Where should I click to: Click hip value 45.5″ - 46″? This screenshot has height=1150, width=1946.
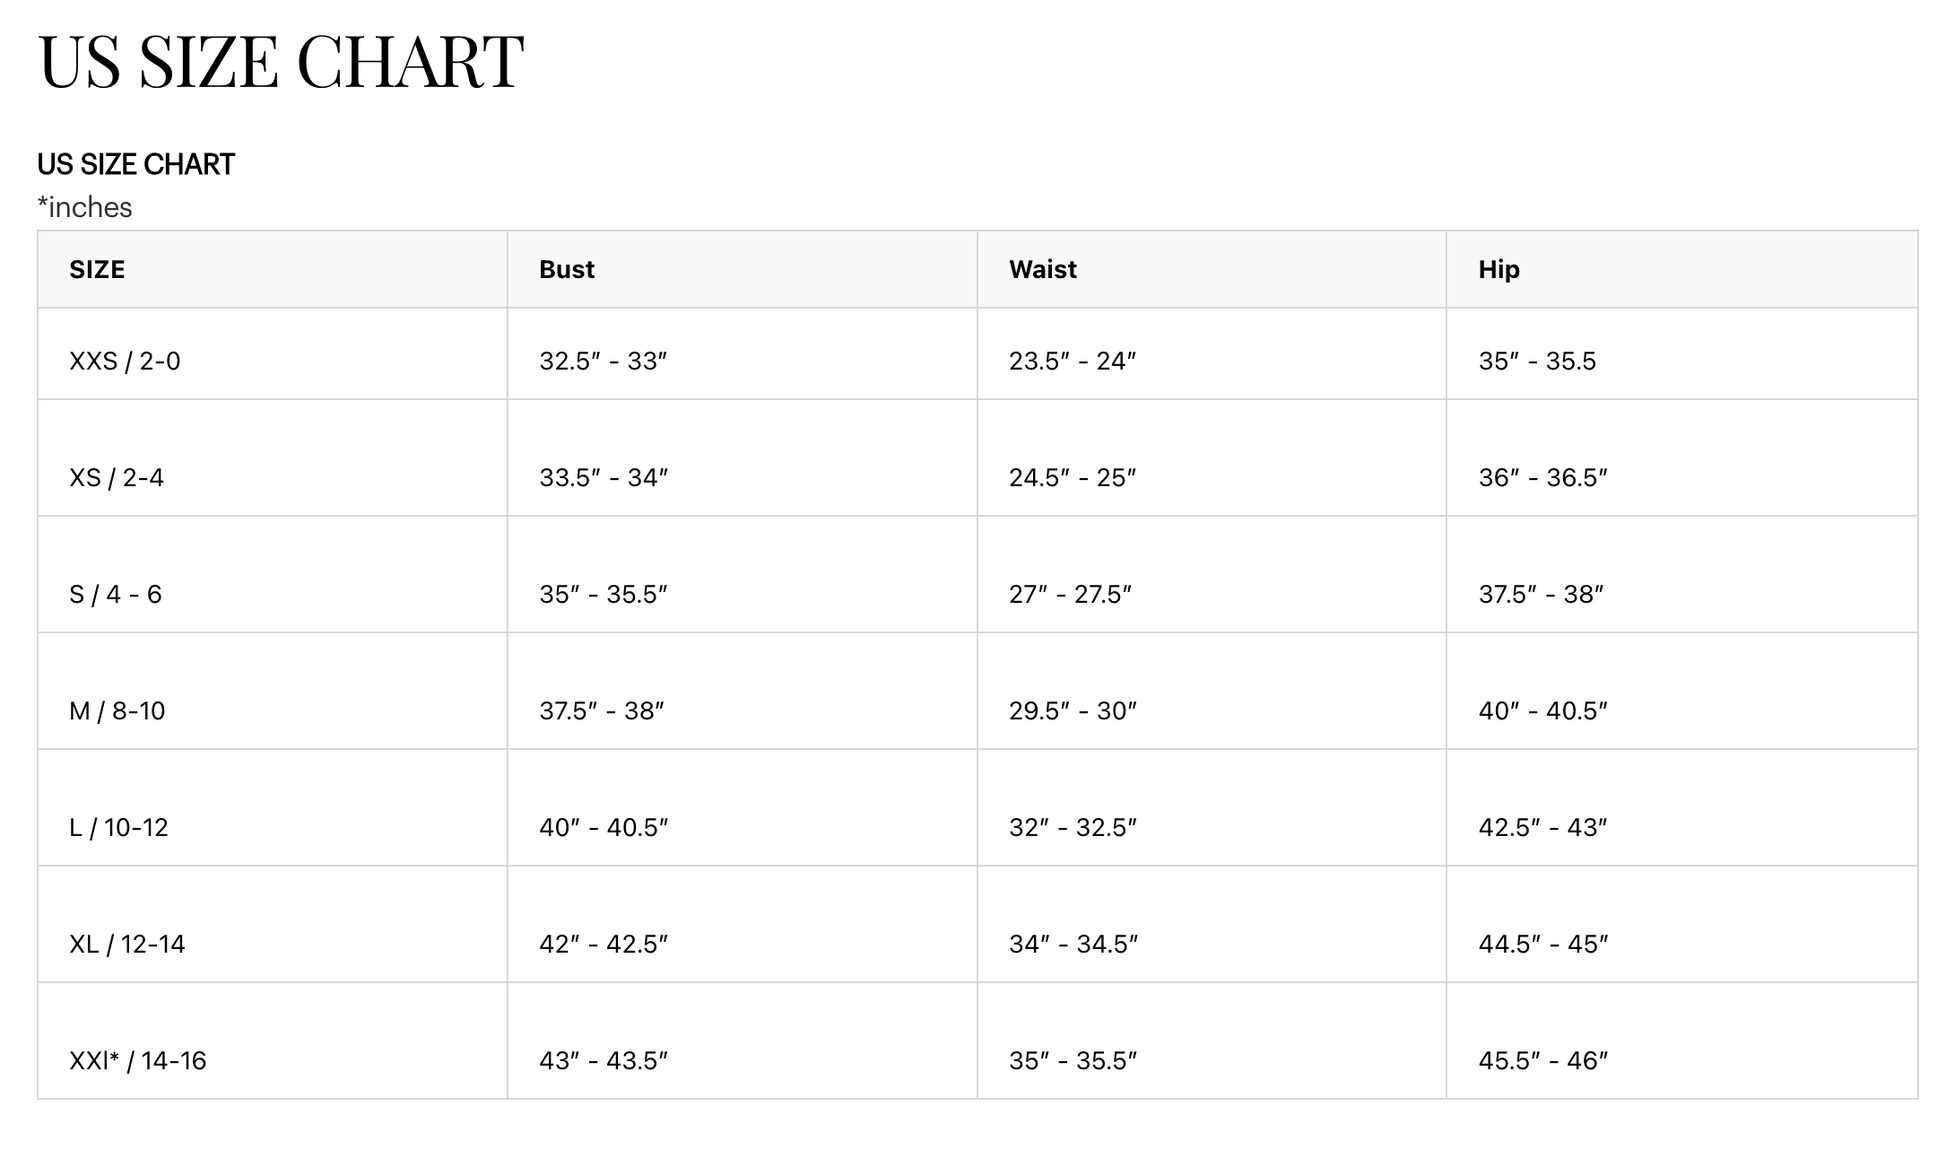[x=1543, y=1060]
